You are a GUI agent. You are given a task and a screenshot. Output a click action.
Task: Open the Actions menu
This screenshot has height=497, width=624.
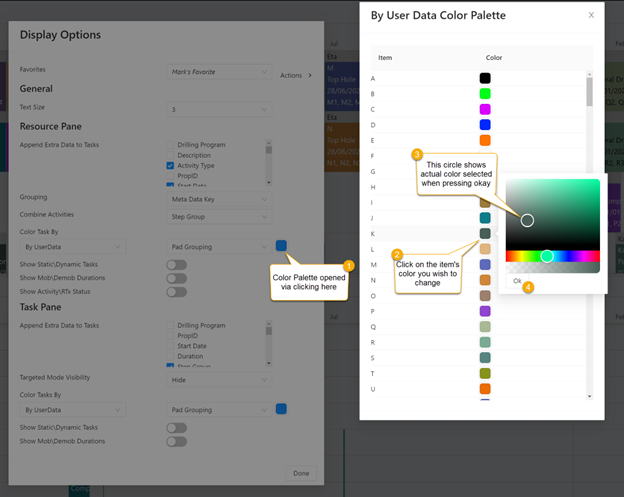[296, 75]
